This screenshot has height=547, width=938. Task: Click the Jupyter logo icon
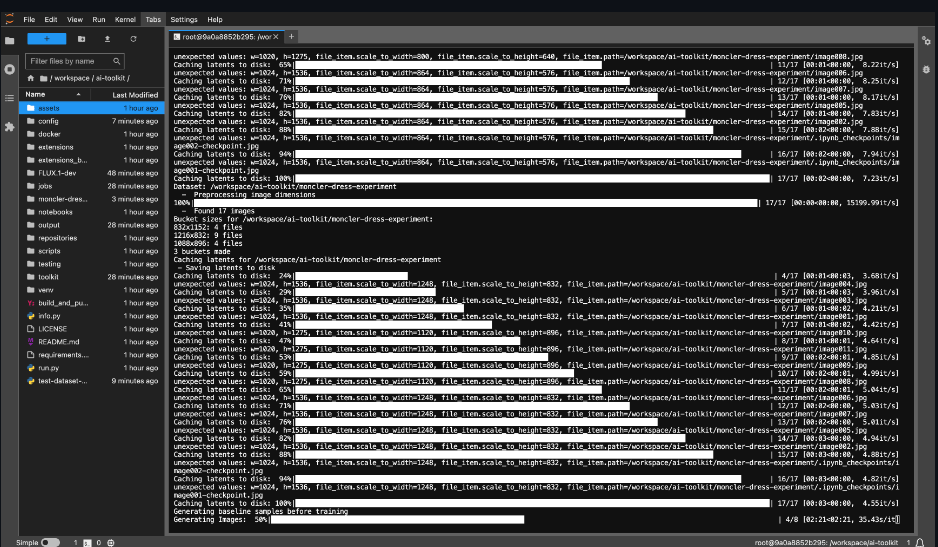point(9,19)
